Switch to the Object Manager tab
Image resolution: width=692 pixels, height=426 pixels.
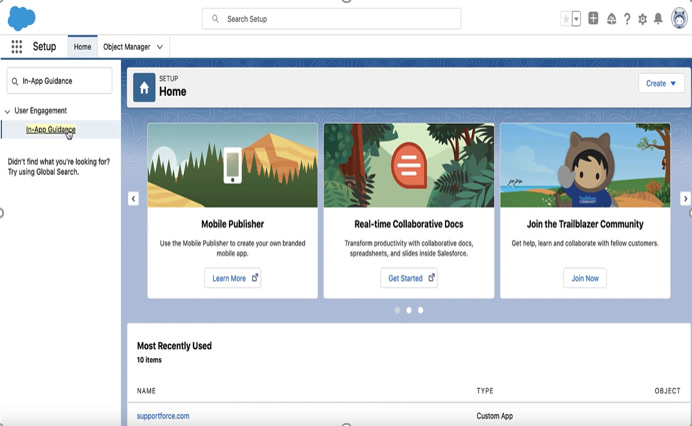[x=126, y=47]
